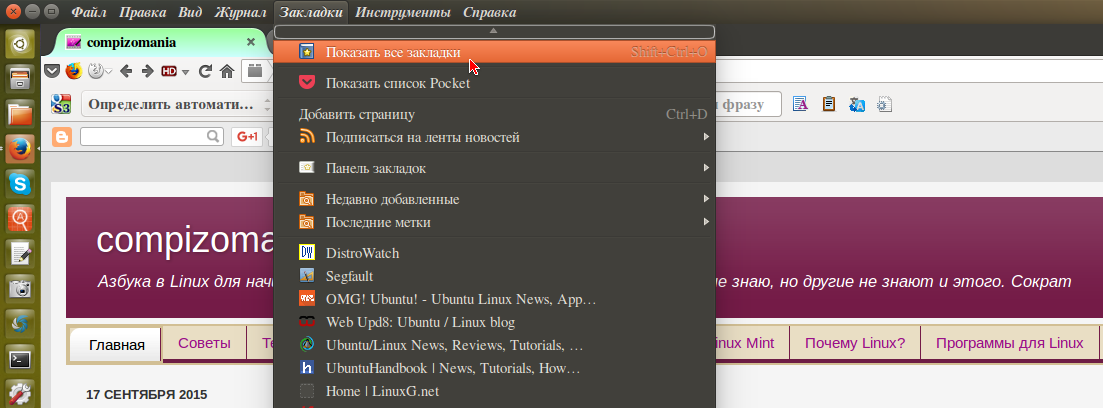Viewport: 1103px width, 408px height.
Task: Go to the home page
Action: [x=227, y=70]
